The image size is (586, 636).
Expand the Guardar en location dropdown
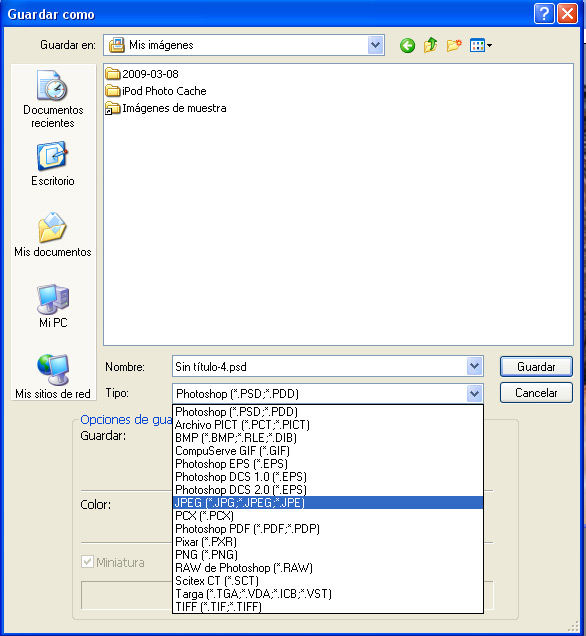pos(376,45)
